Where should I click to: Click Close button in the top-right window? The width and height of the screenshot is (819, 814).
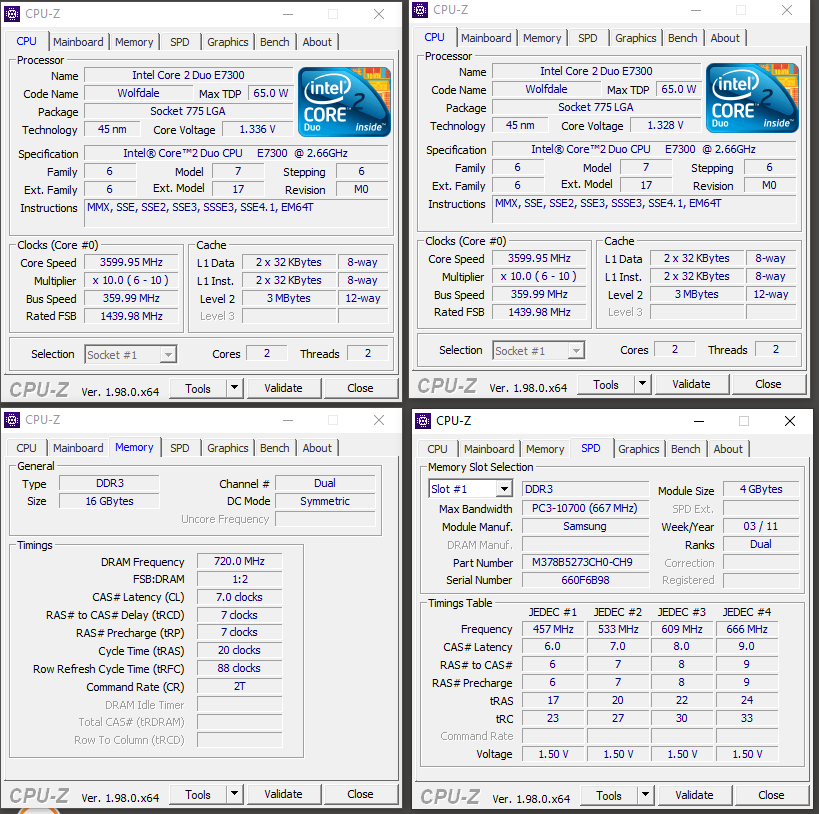(768, 384)
